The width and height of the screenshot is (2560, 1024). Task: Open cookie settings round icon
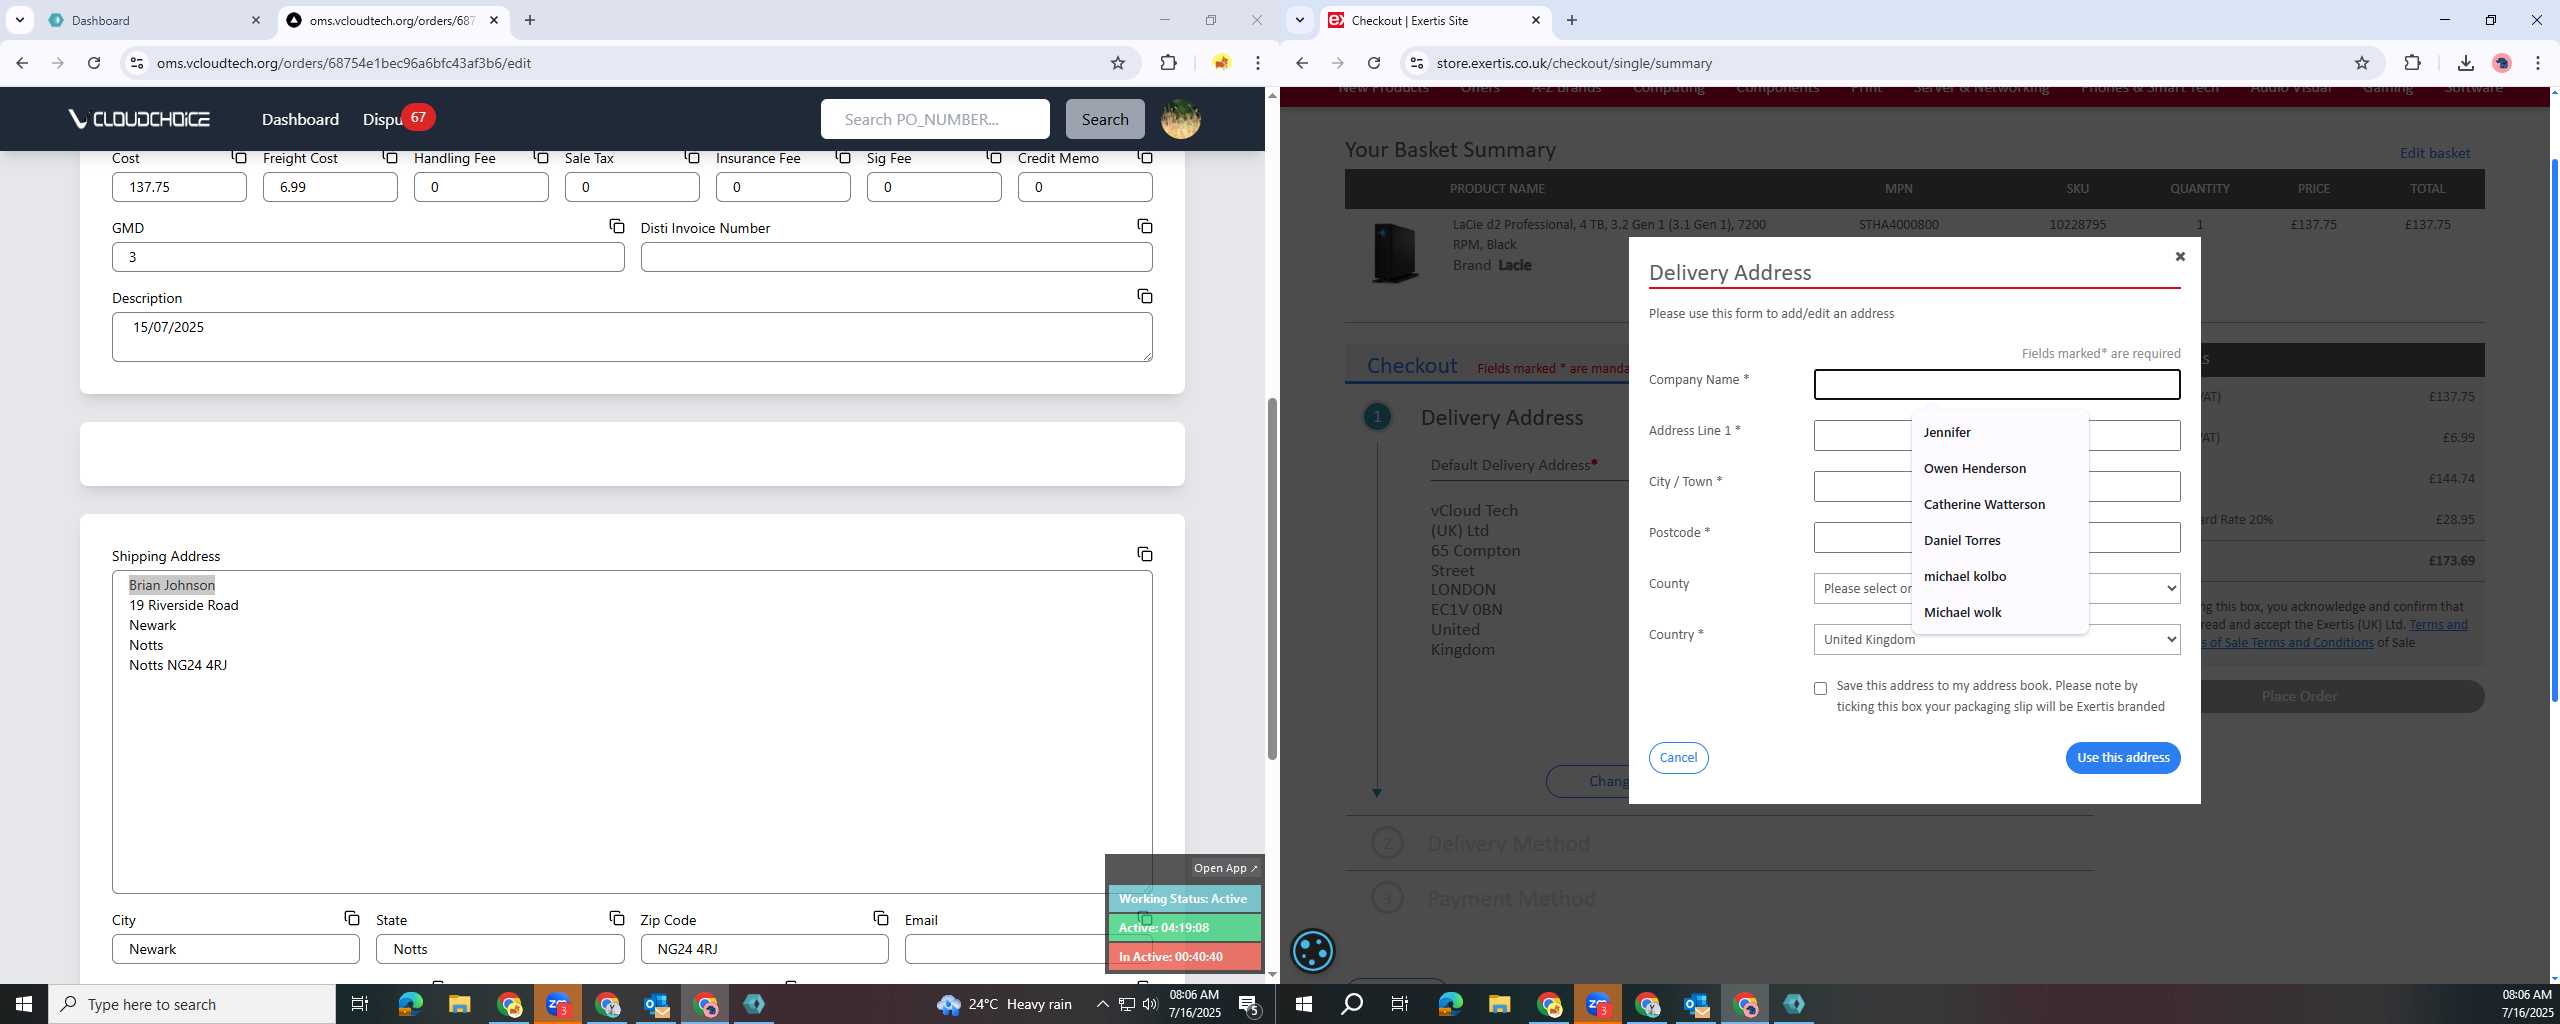1313,951
